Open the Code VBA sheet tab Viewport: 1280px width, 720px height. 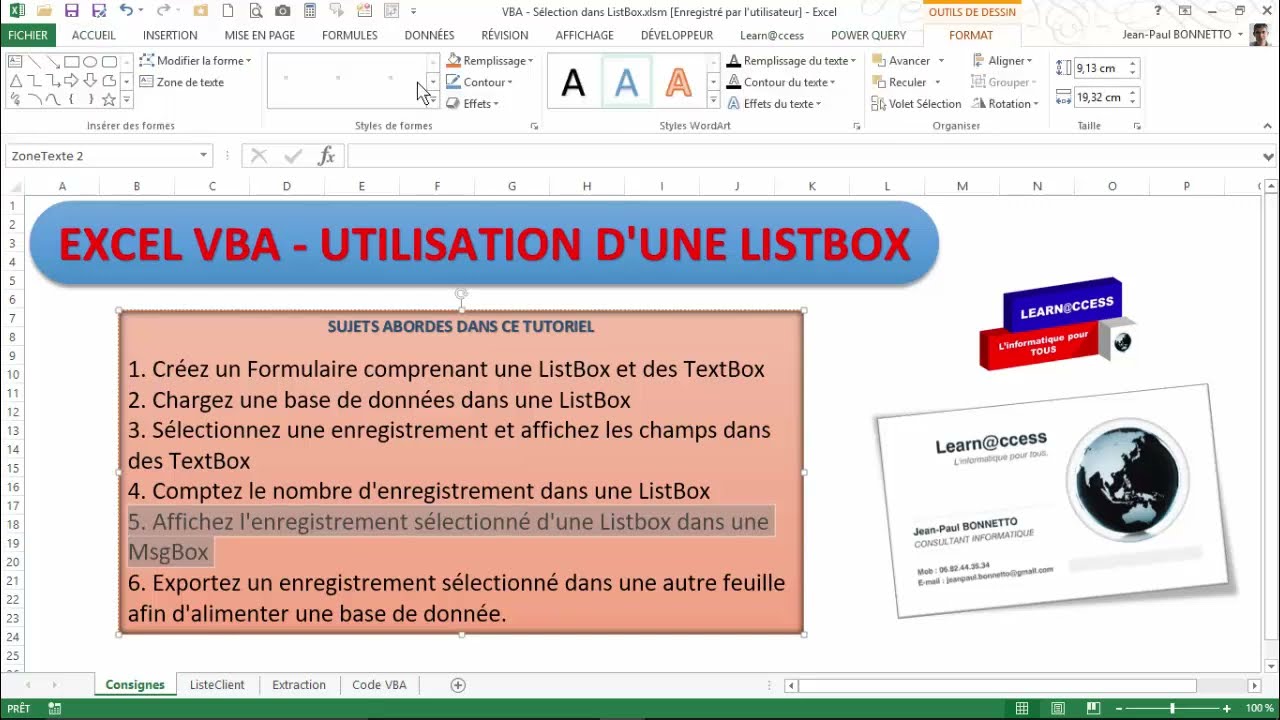click(x=379, y=685)
